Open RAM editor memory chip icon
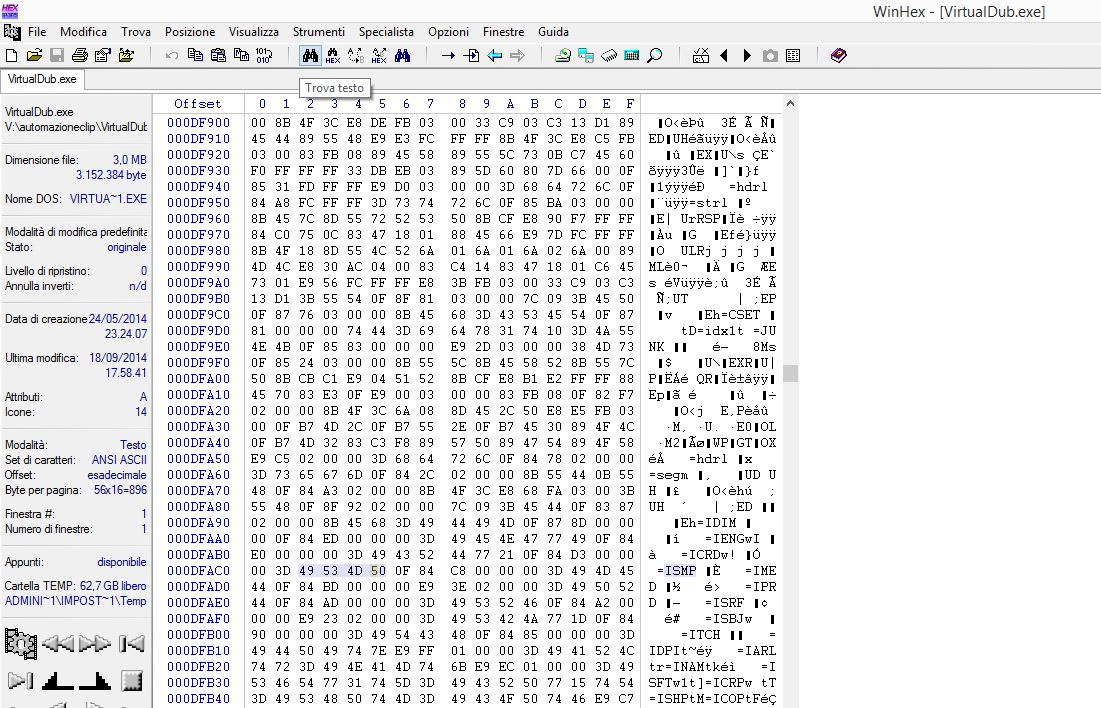 click(x=609, y=55)
